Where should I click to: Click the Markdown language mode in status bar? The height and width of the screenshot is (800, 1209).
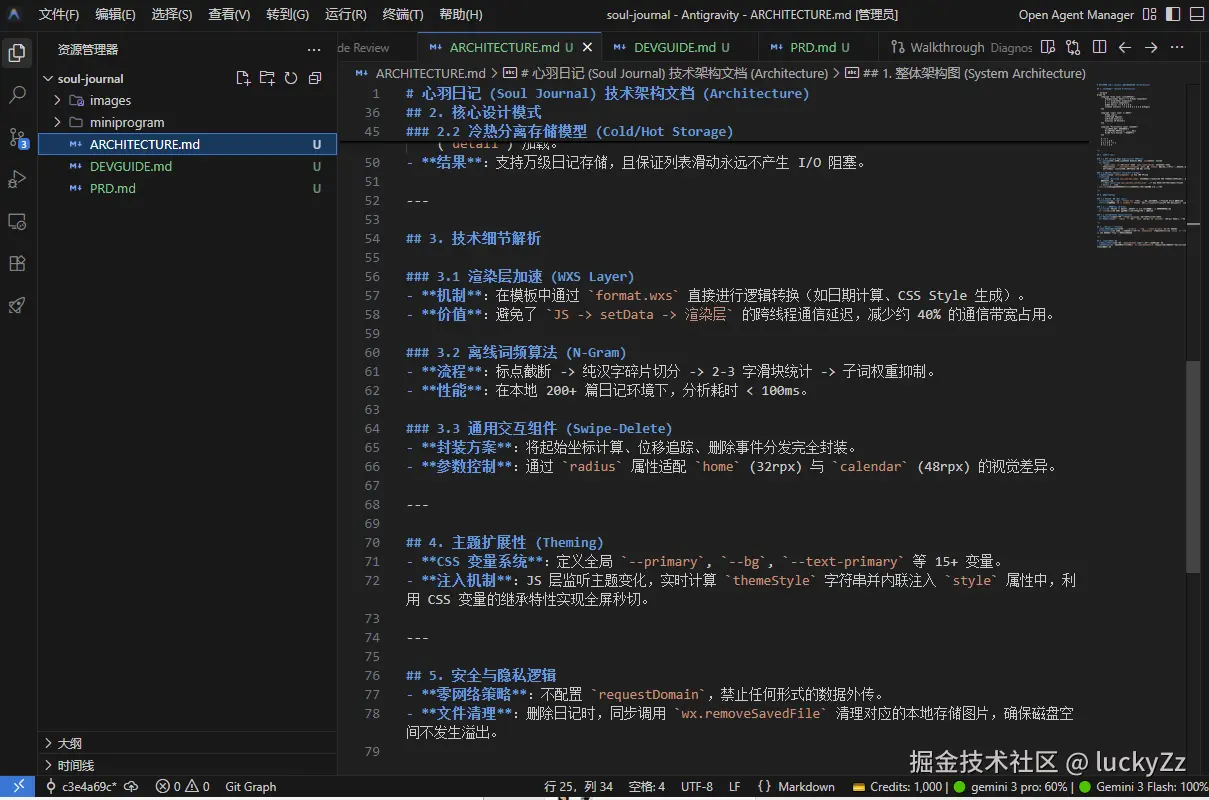click(807, 786)
